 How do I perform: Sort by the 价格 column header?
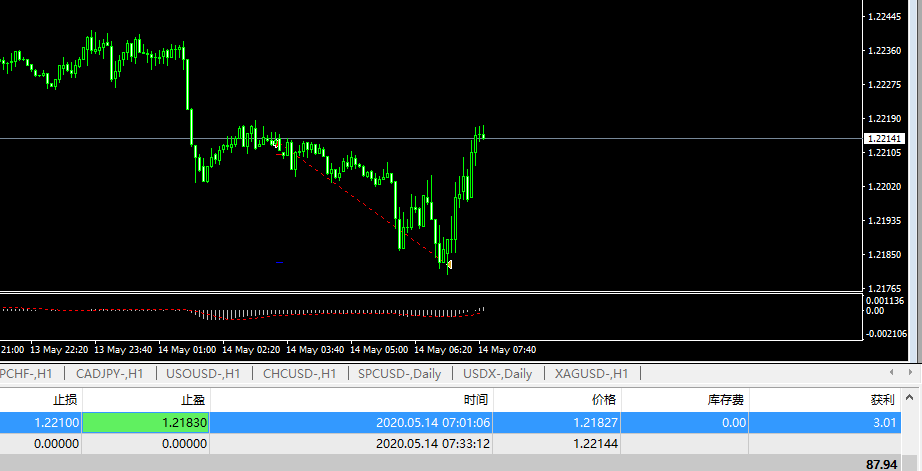[604, 400]
